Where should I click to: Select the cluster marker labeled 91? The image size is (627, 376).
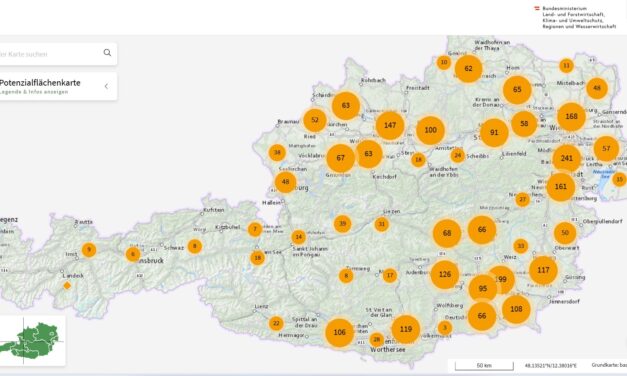pyautogui.click(x=494, y=132)
